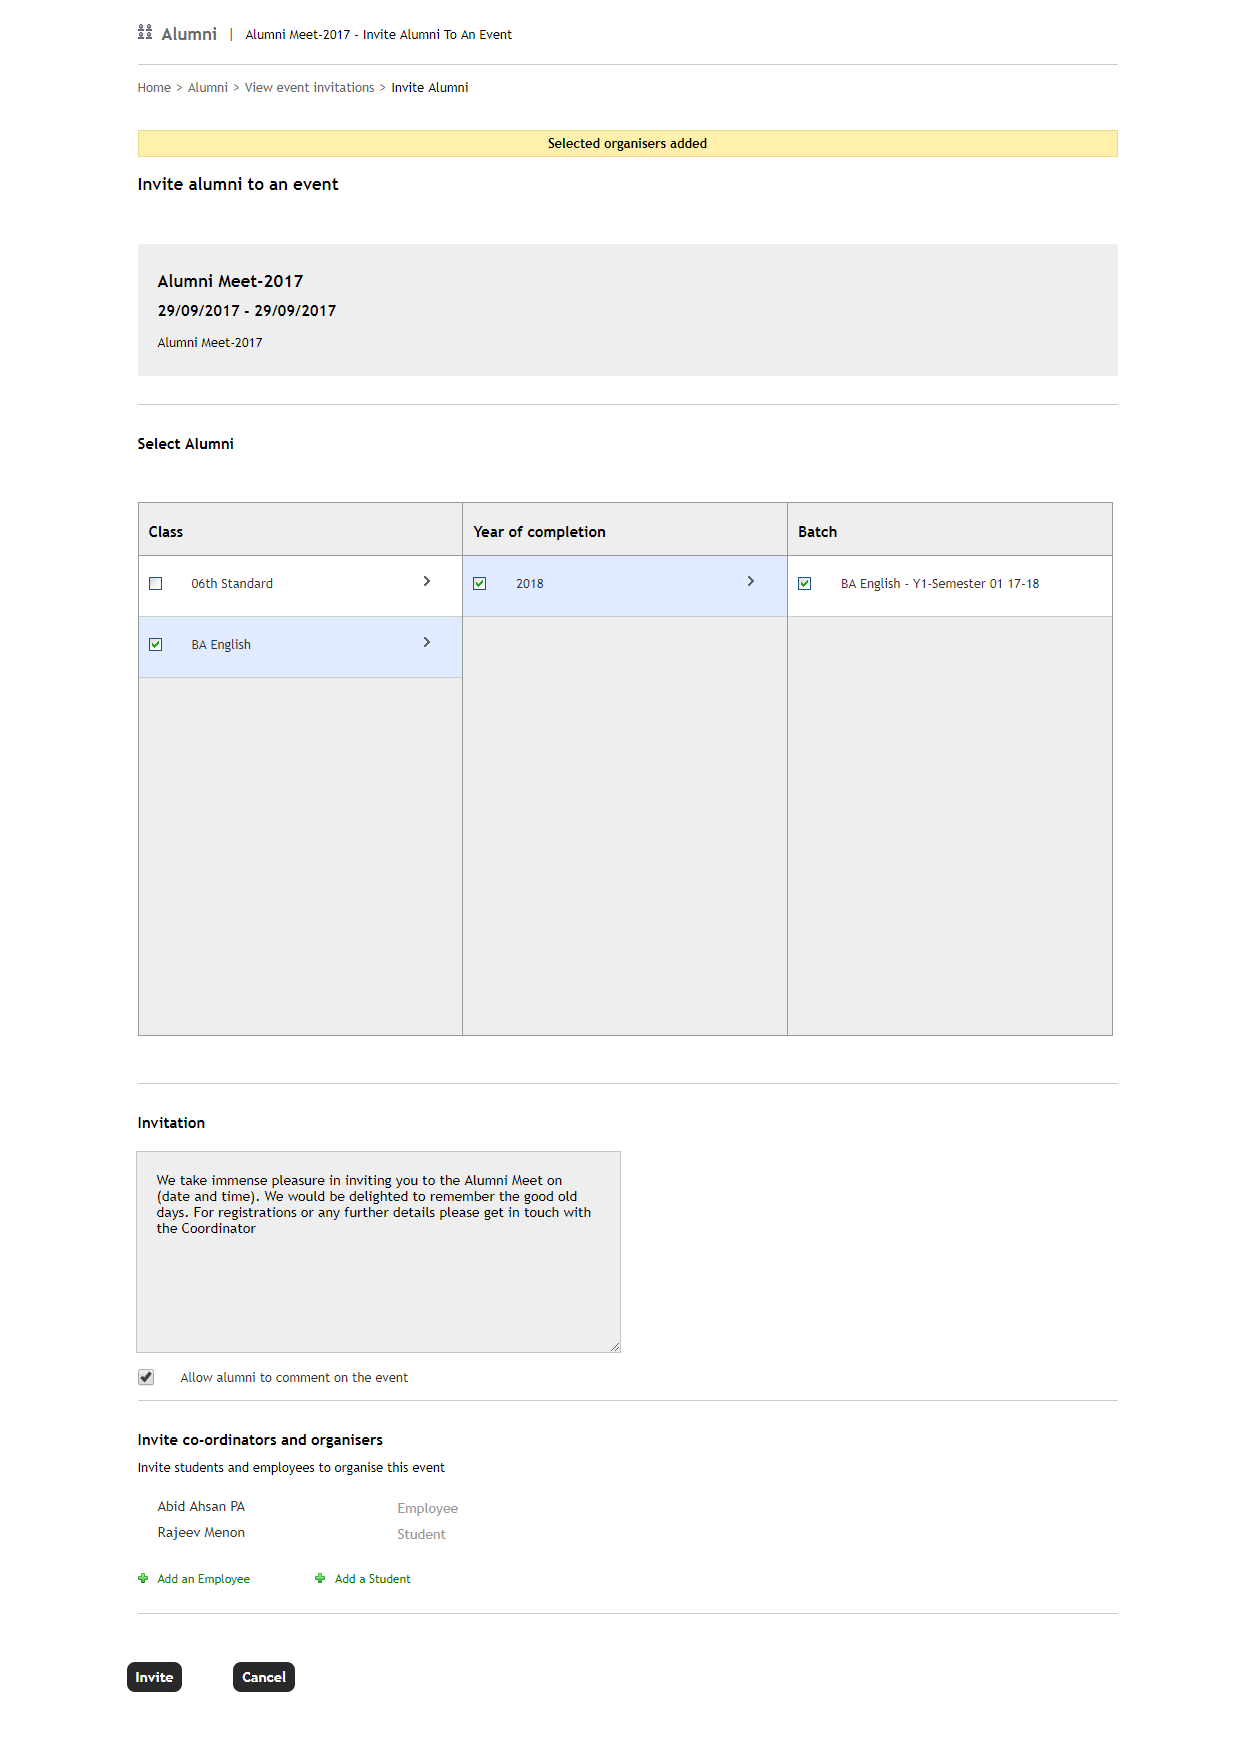Click the invitation textarea resize handle
Screen dimensions: 1237x1753
click(615, 1347)
